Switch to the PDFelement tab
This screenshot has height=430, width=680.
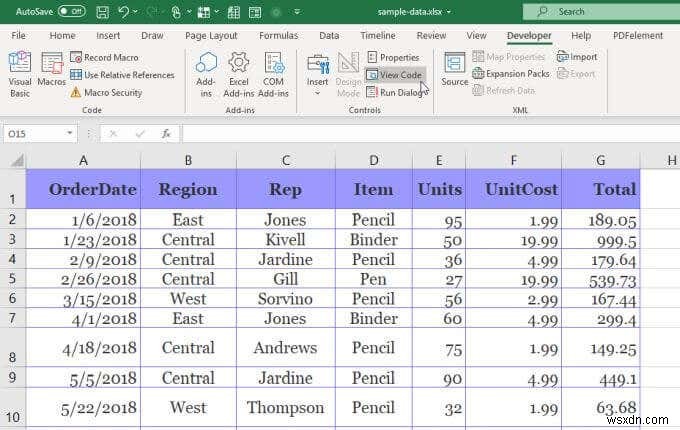(638, 36)
